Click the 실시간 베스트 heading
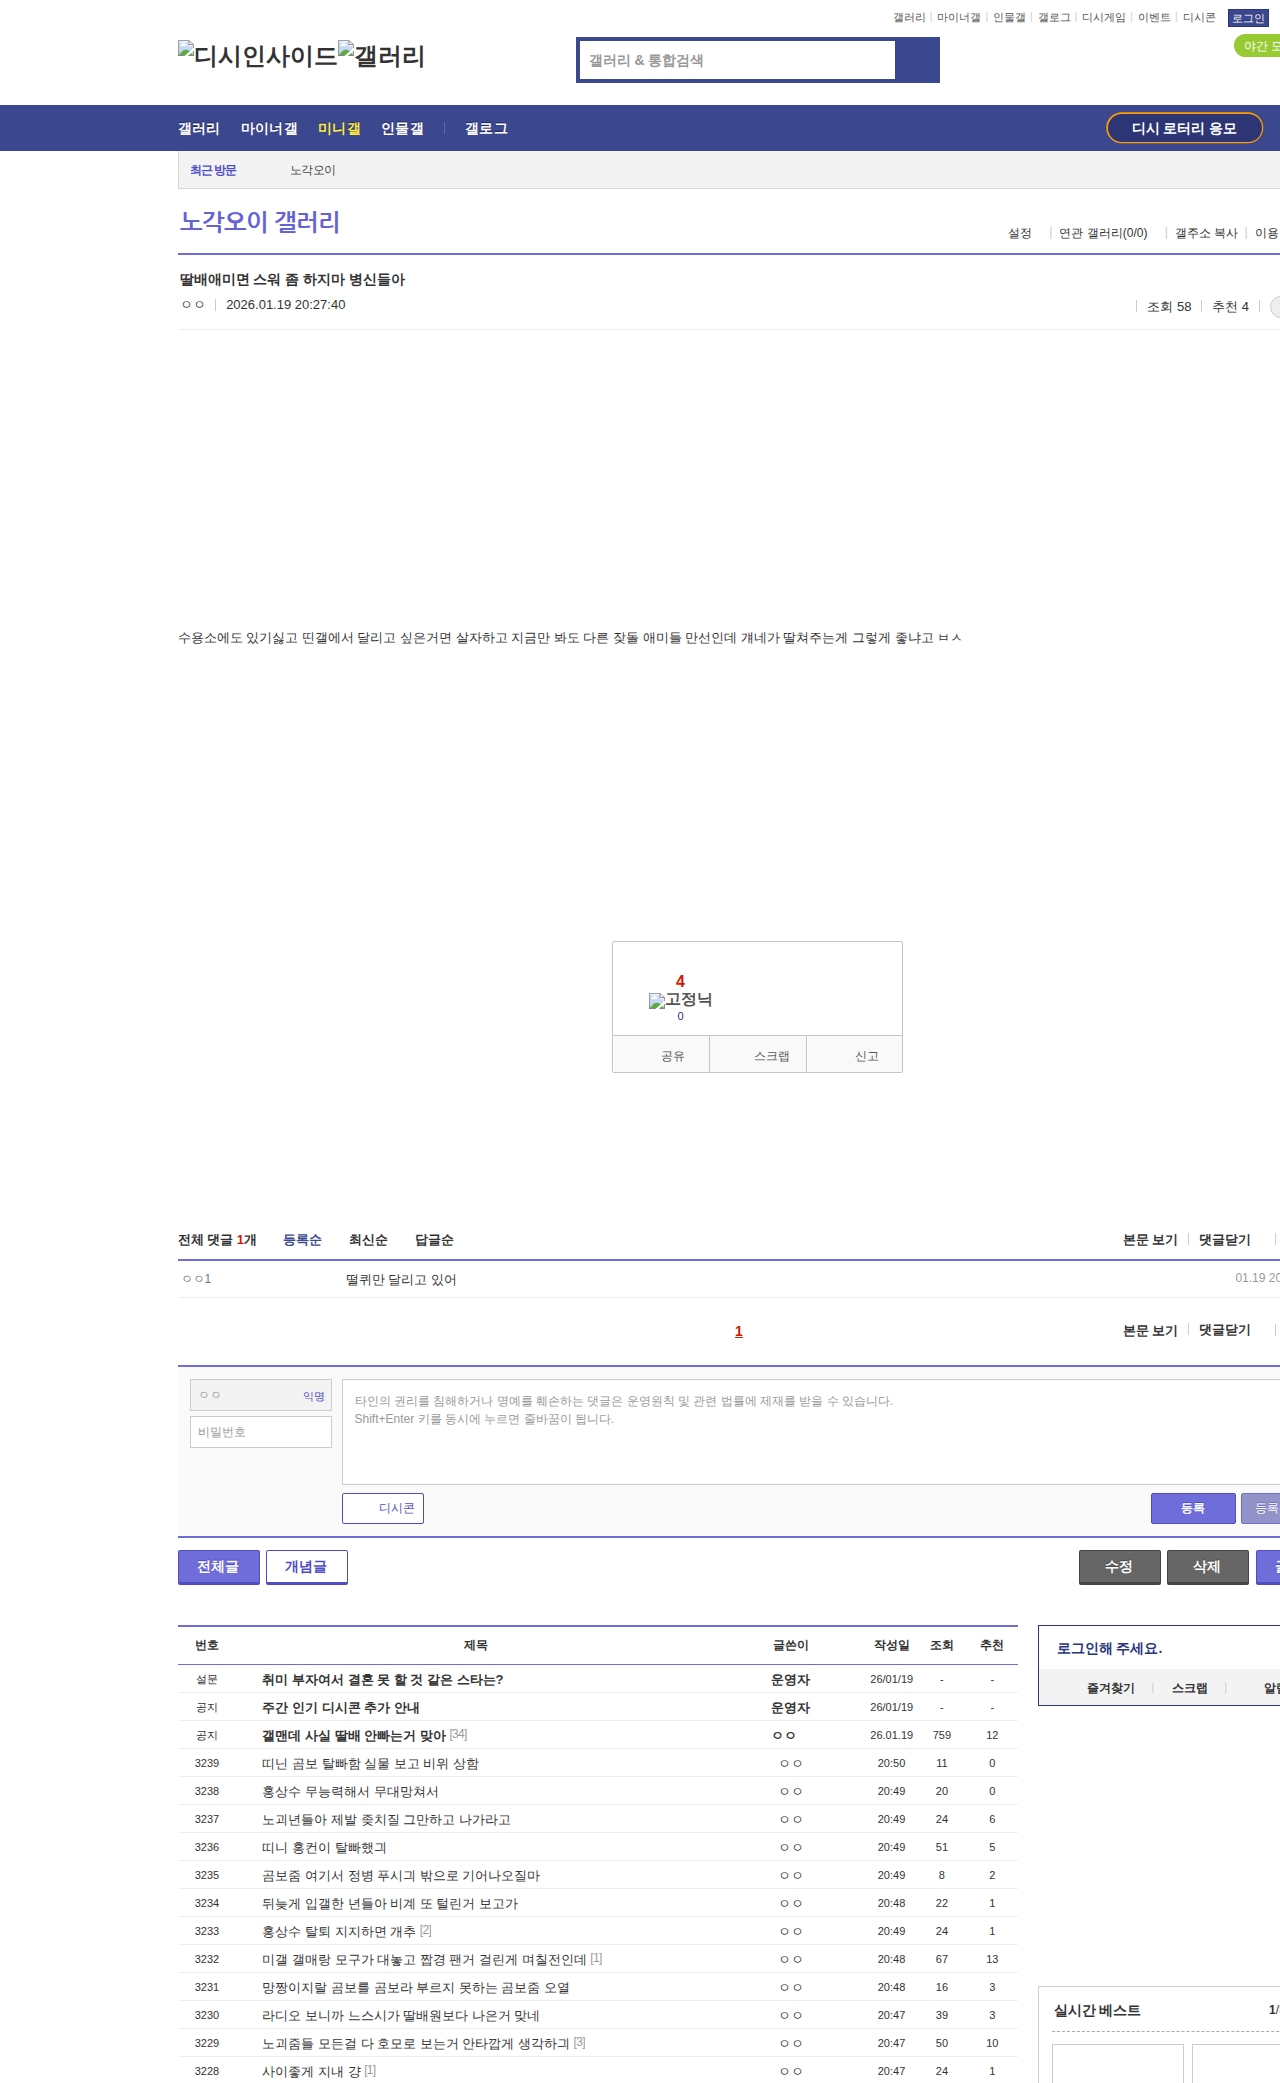Viewport: 1280px width, 2083px height. (1097, 2010)
